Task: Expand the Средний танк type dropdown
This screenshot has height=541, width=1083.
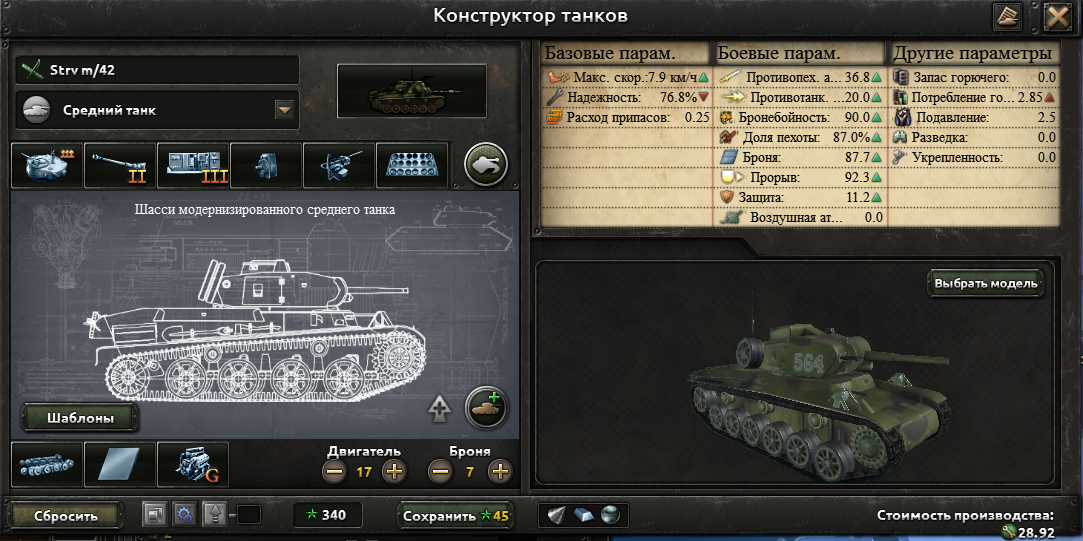Action: pos(285,110)
